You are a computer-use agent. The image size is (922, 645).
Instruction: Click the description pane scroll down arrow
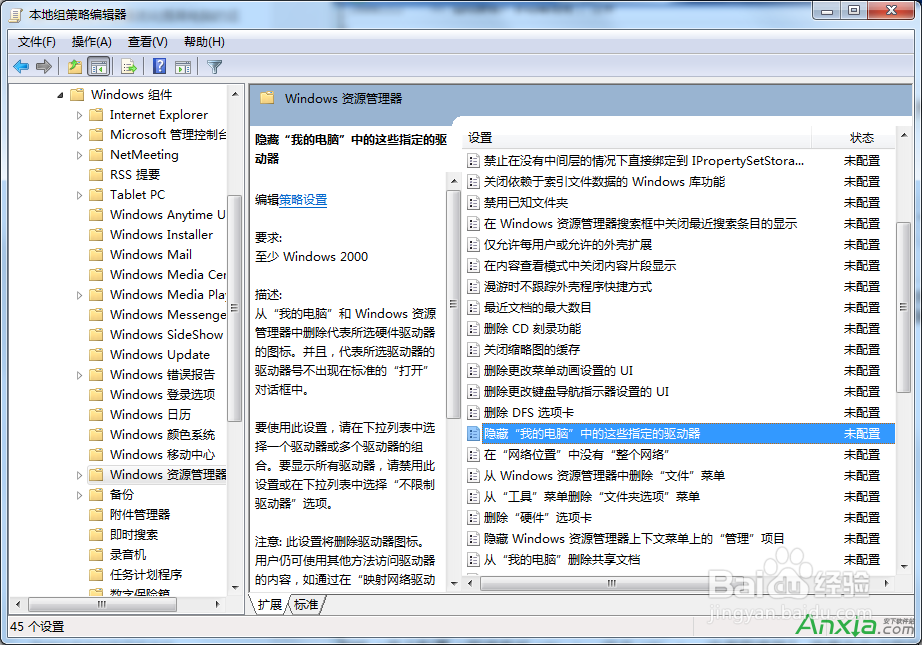[454, 583]
